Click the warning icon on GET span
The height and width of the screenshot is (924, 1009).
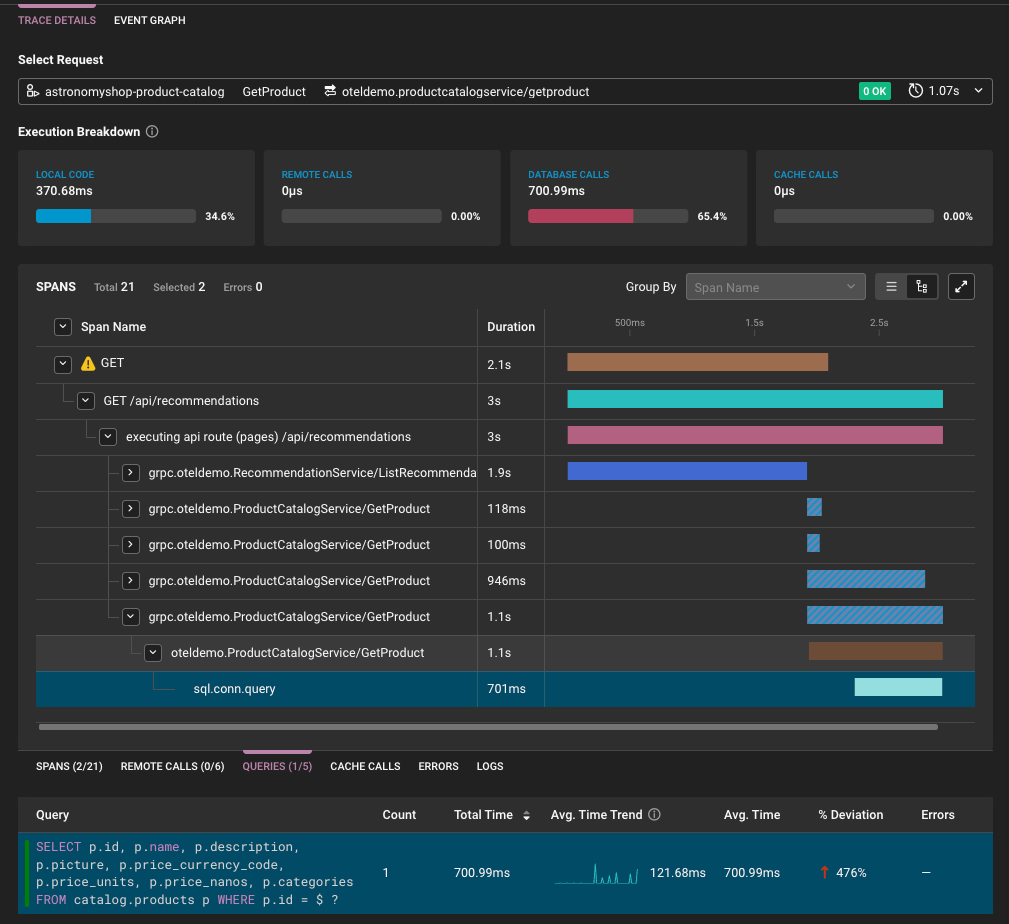[88, 364]
